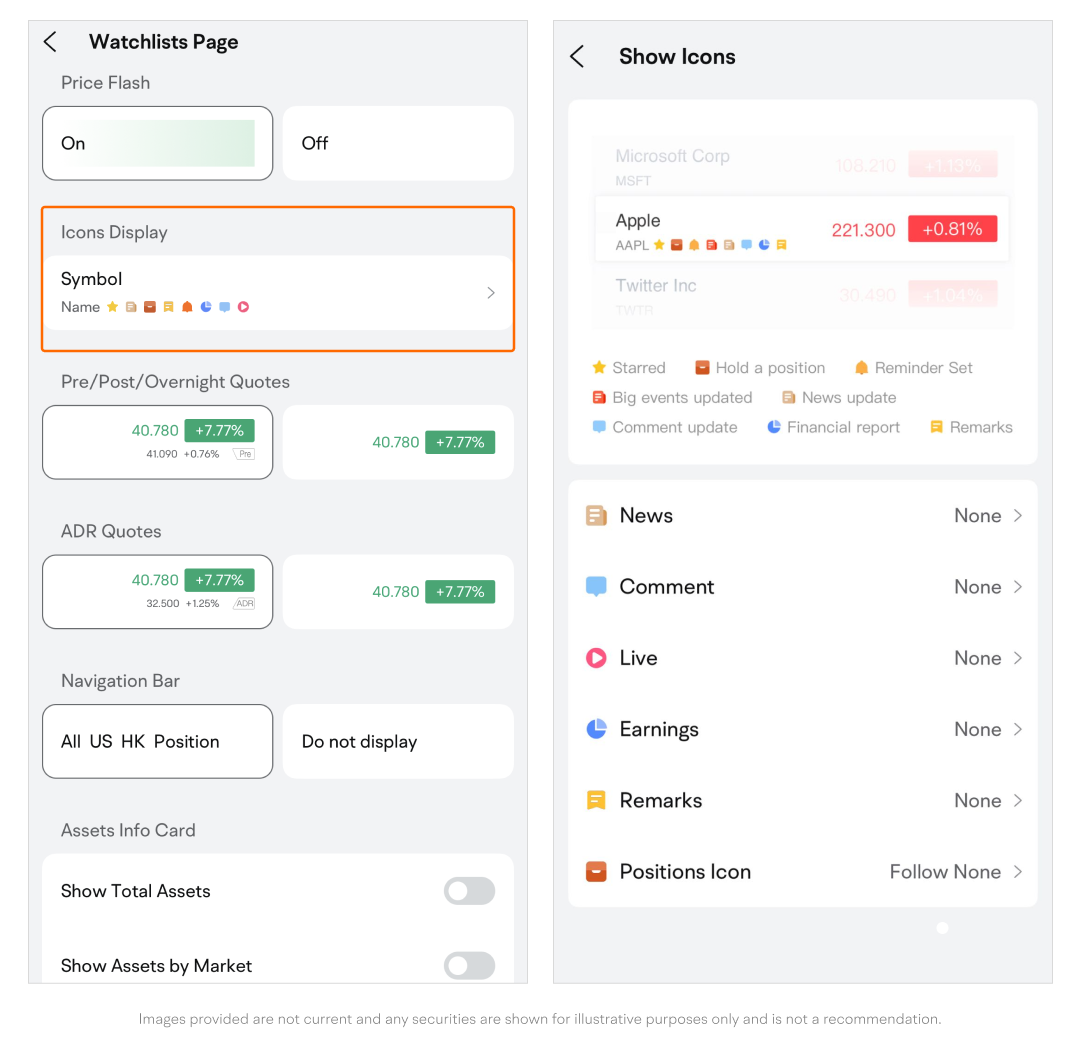Click the Earnings pie chart icon
The width and height of the screenshot is (1081, 1049).
coord(596,729)
